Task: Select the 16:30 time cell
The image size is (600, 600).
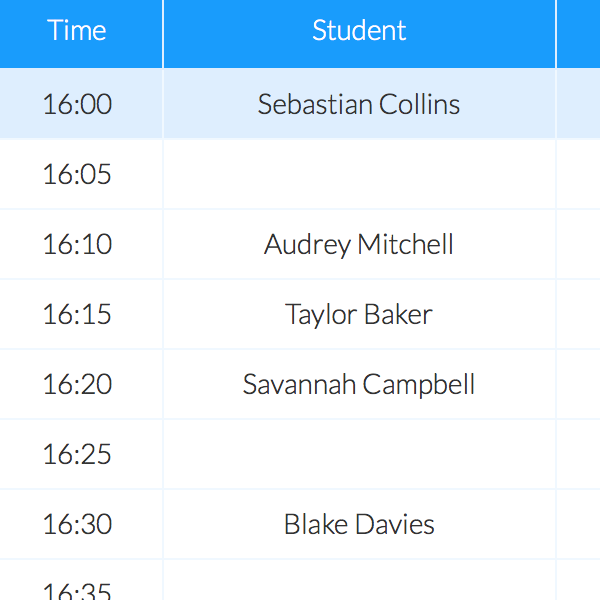Action: 78,524
